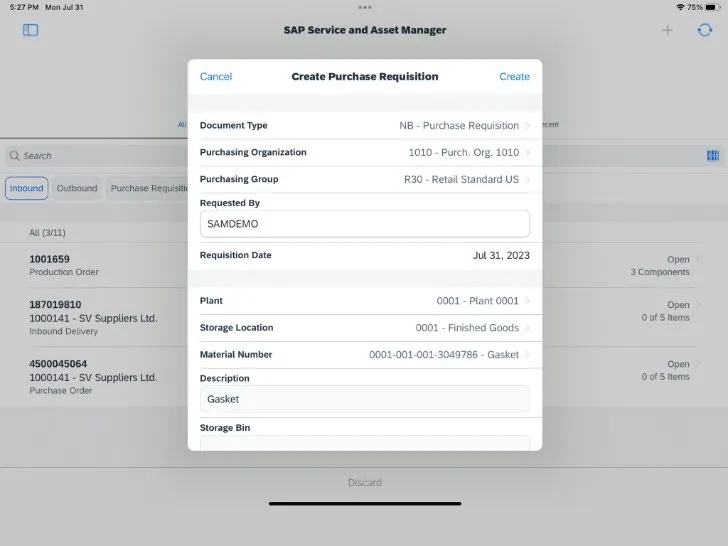The image size is (728, 546).
Task: Tap the search magnifier icon
Action: (x=15, y=156)
